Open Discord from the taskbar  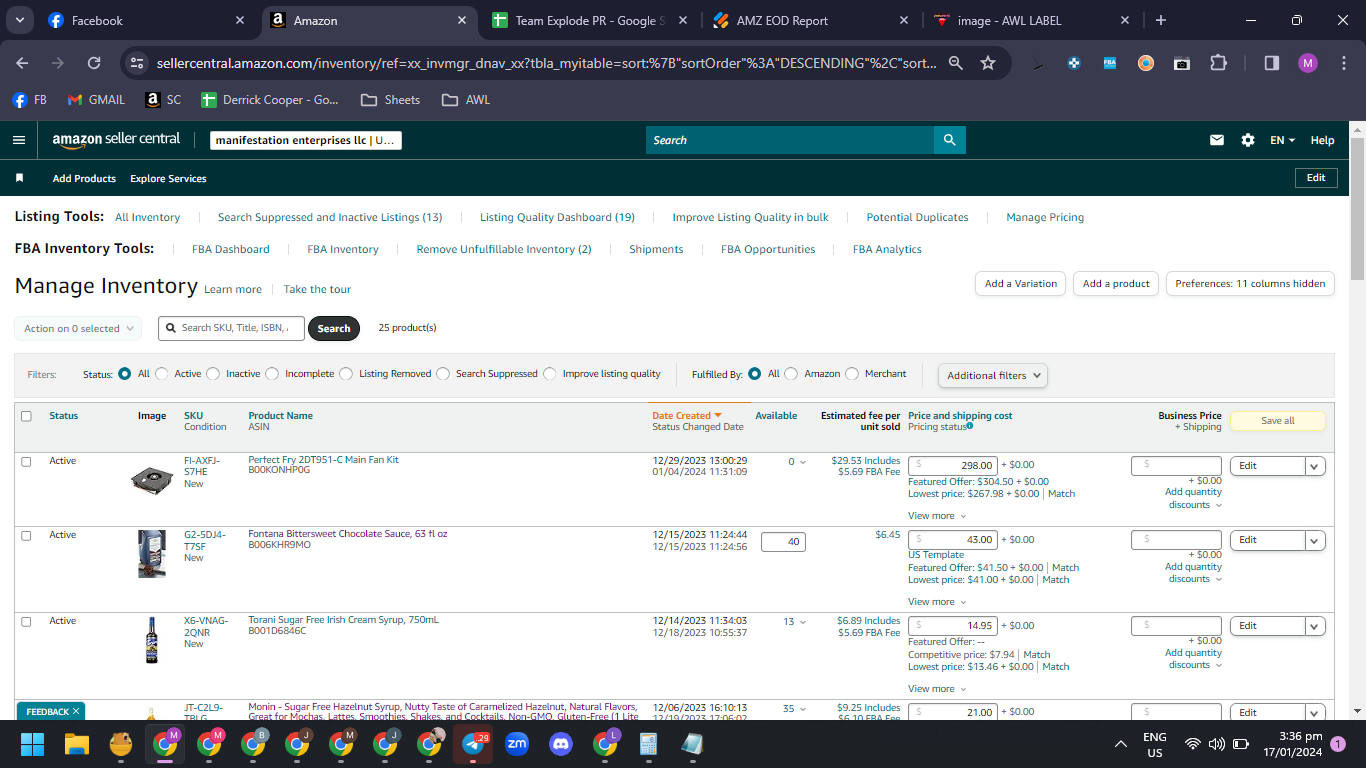point(561,744)
